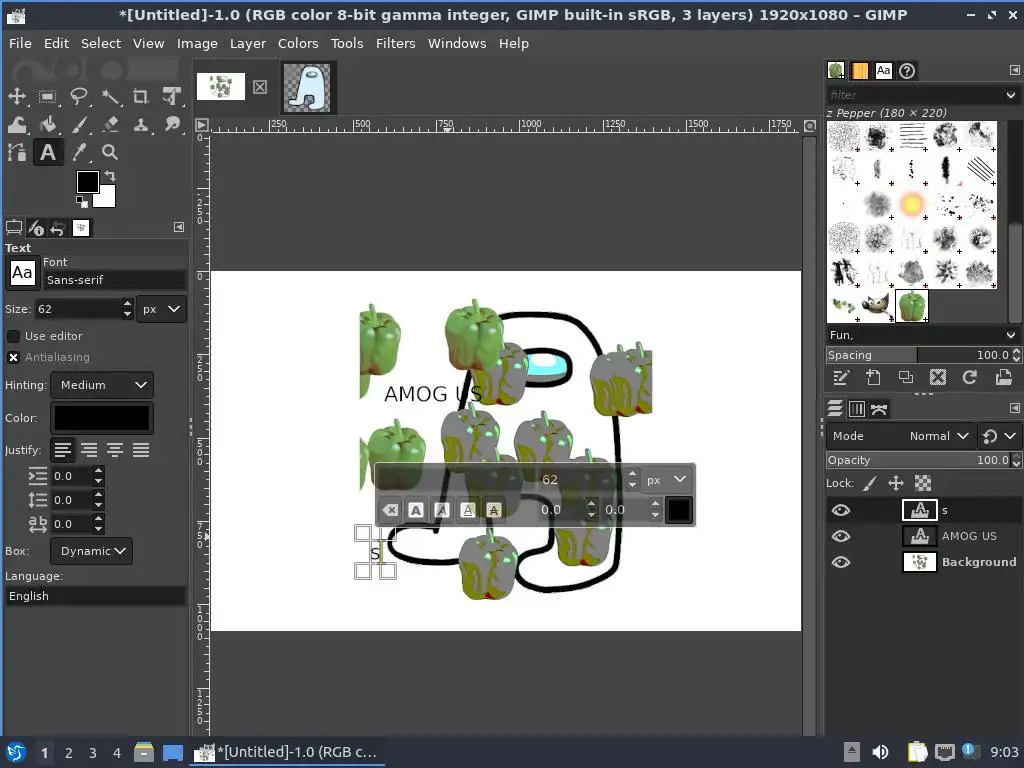The image size is (1024, 768).
Task: Swap foreground and background colors
Action: point(110,176)
